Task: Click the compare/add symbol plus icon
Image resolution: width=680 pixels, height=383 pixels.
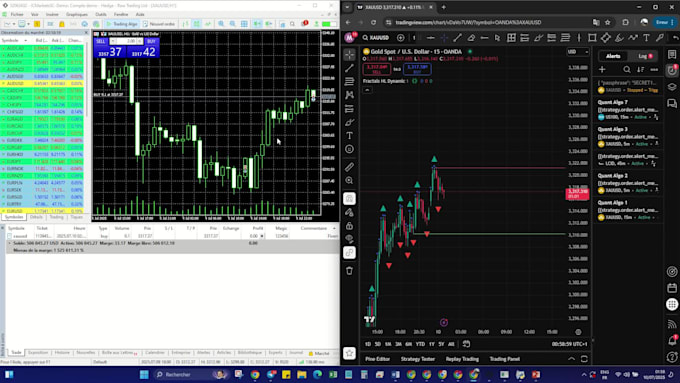Action: click(401, 38)
